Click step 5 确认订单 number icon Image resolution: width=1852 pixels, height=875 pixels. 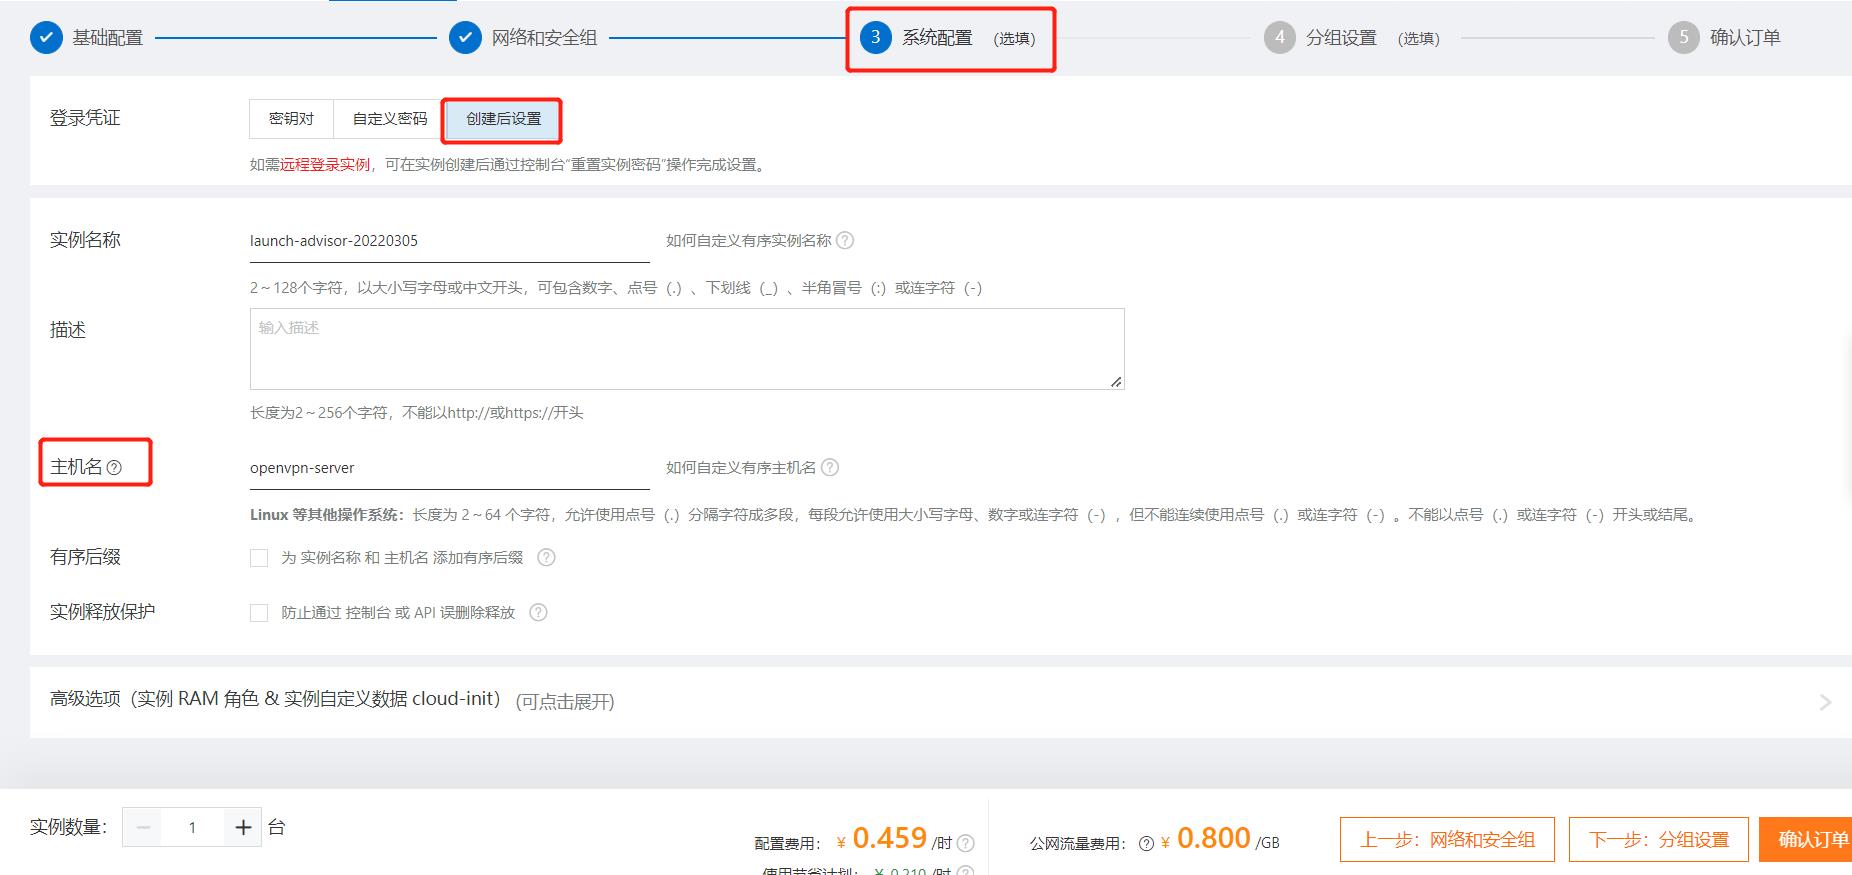click(1684, 38)
